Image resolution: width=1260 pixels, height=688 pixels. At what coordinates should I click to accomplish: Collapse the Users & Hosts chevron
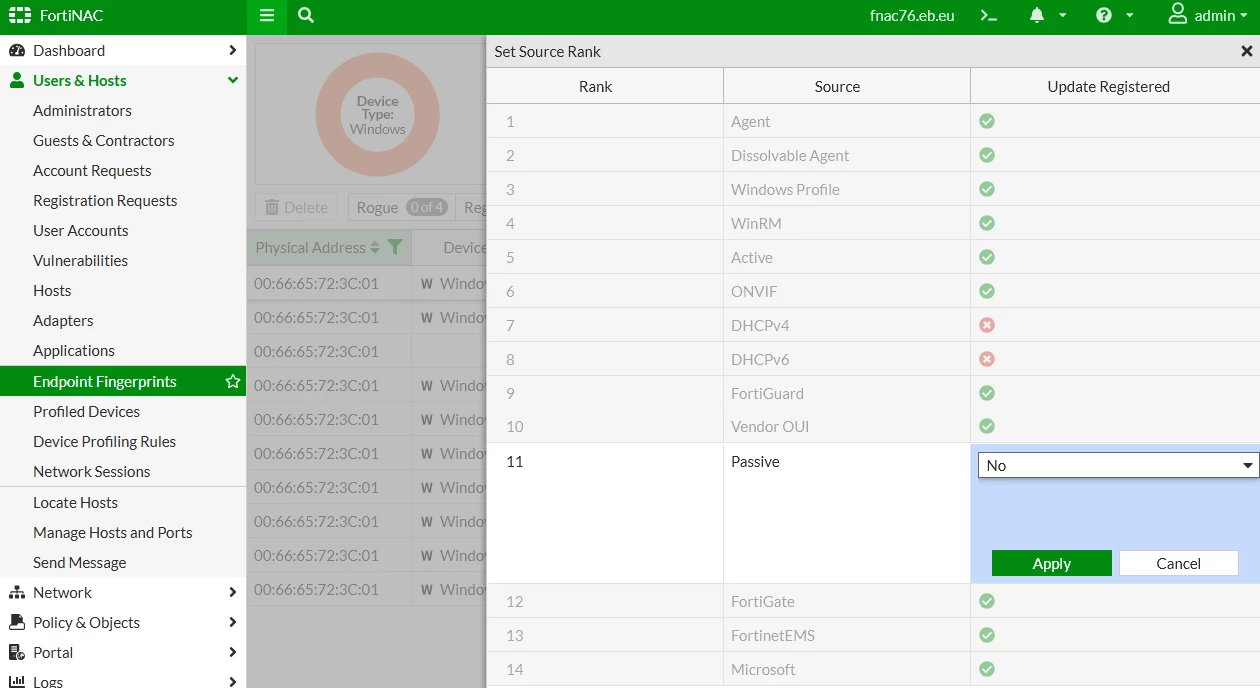(x=232, y=80)
